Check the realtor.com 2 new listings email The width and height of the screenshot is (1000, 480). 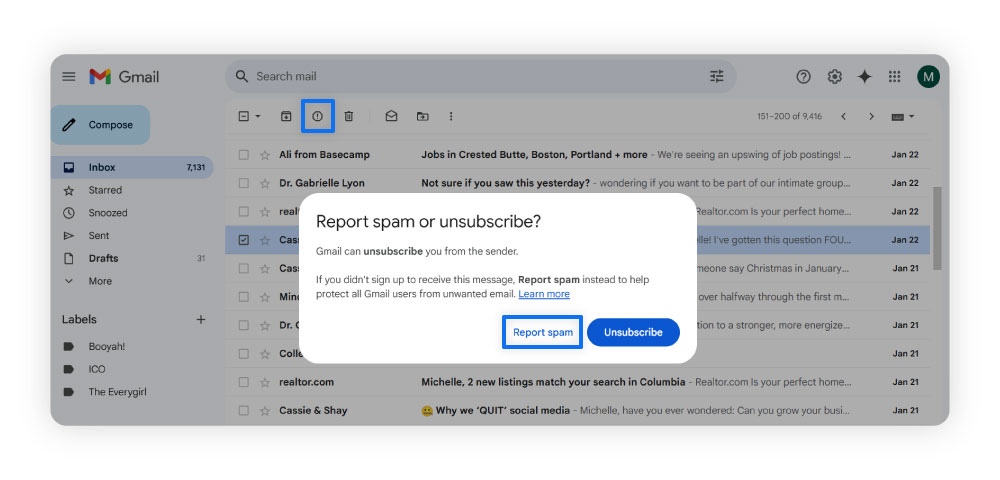coord(243,382)
